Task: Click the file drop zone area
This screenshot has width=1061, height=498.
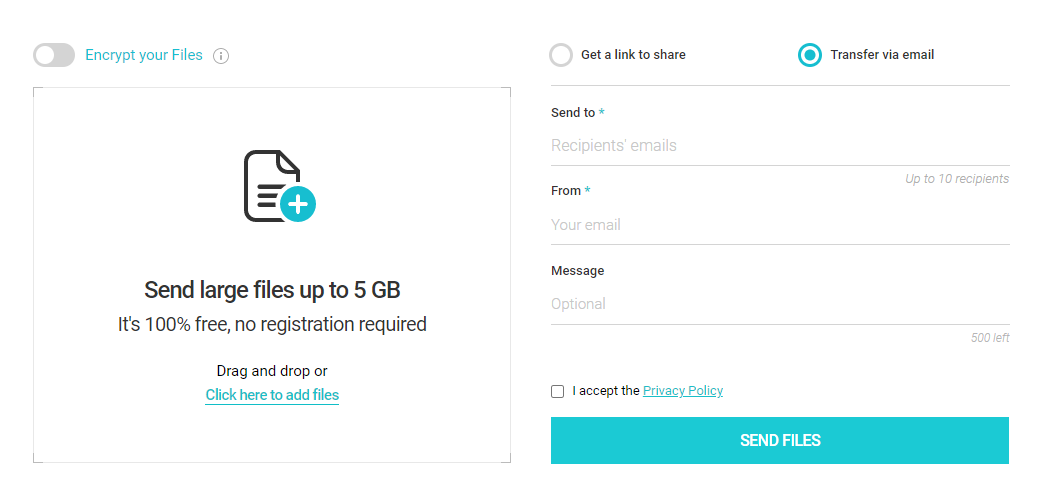Action: pos(272,275)
